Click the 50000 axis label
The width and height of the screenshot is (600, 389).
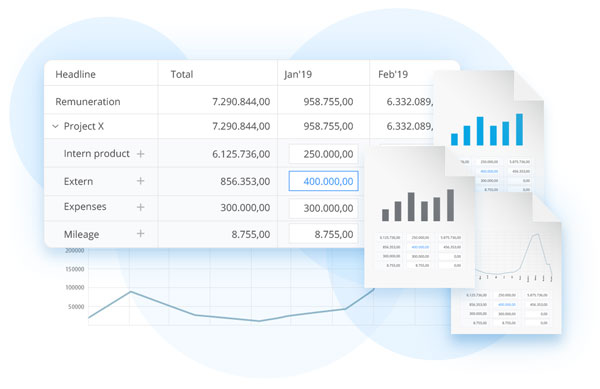pos(76,307)
